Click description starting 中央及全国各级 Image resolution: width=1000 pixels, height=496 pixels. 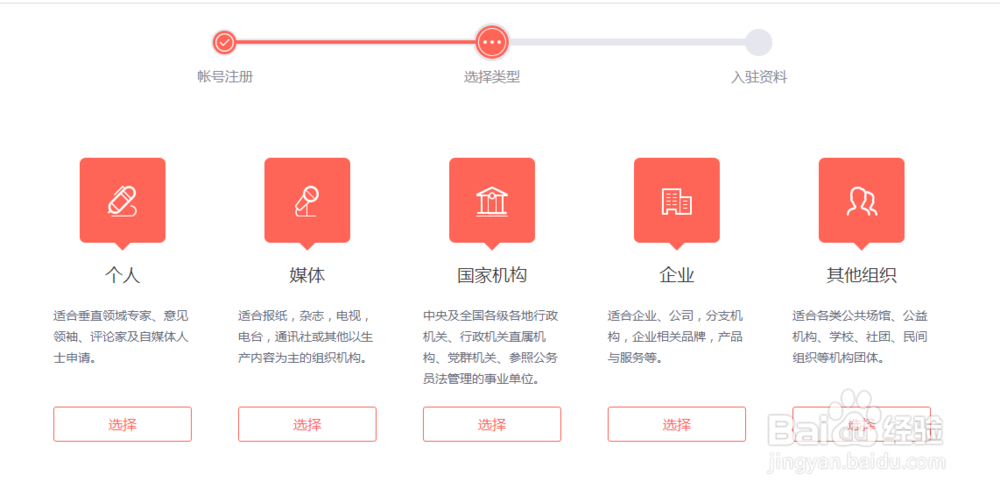point(490,347)
